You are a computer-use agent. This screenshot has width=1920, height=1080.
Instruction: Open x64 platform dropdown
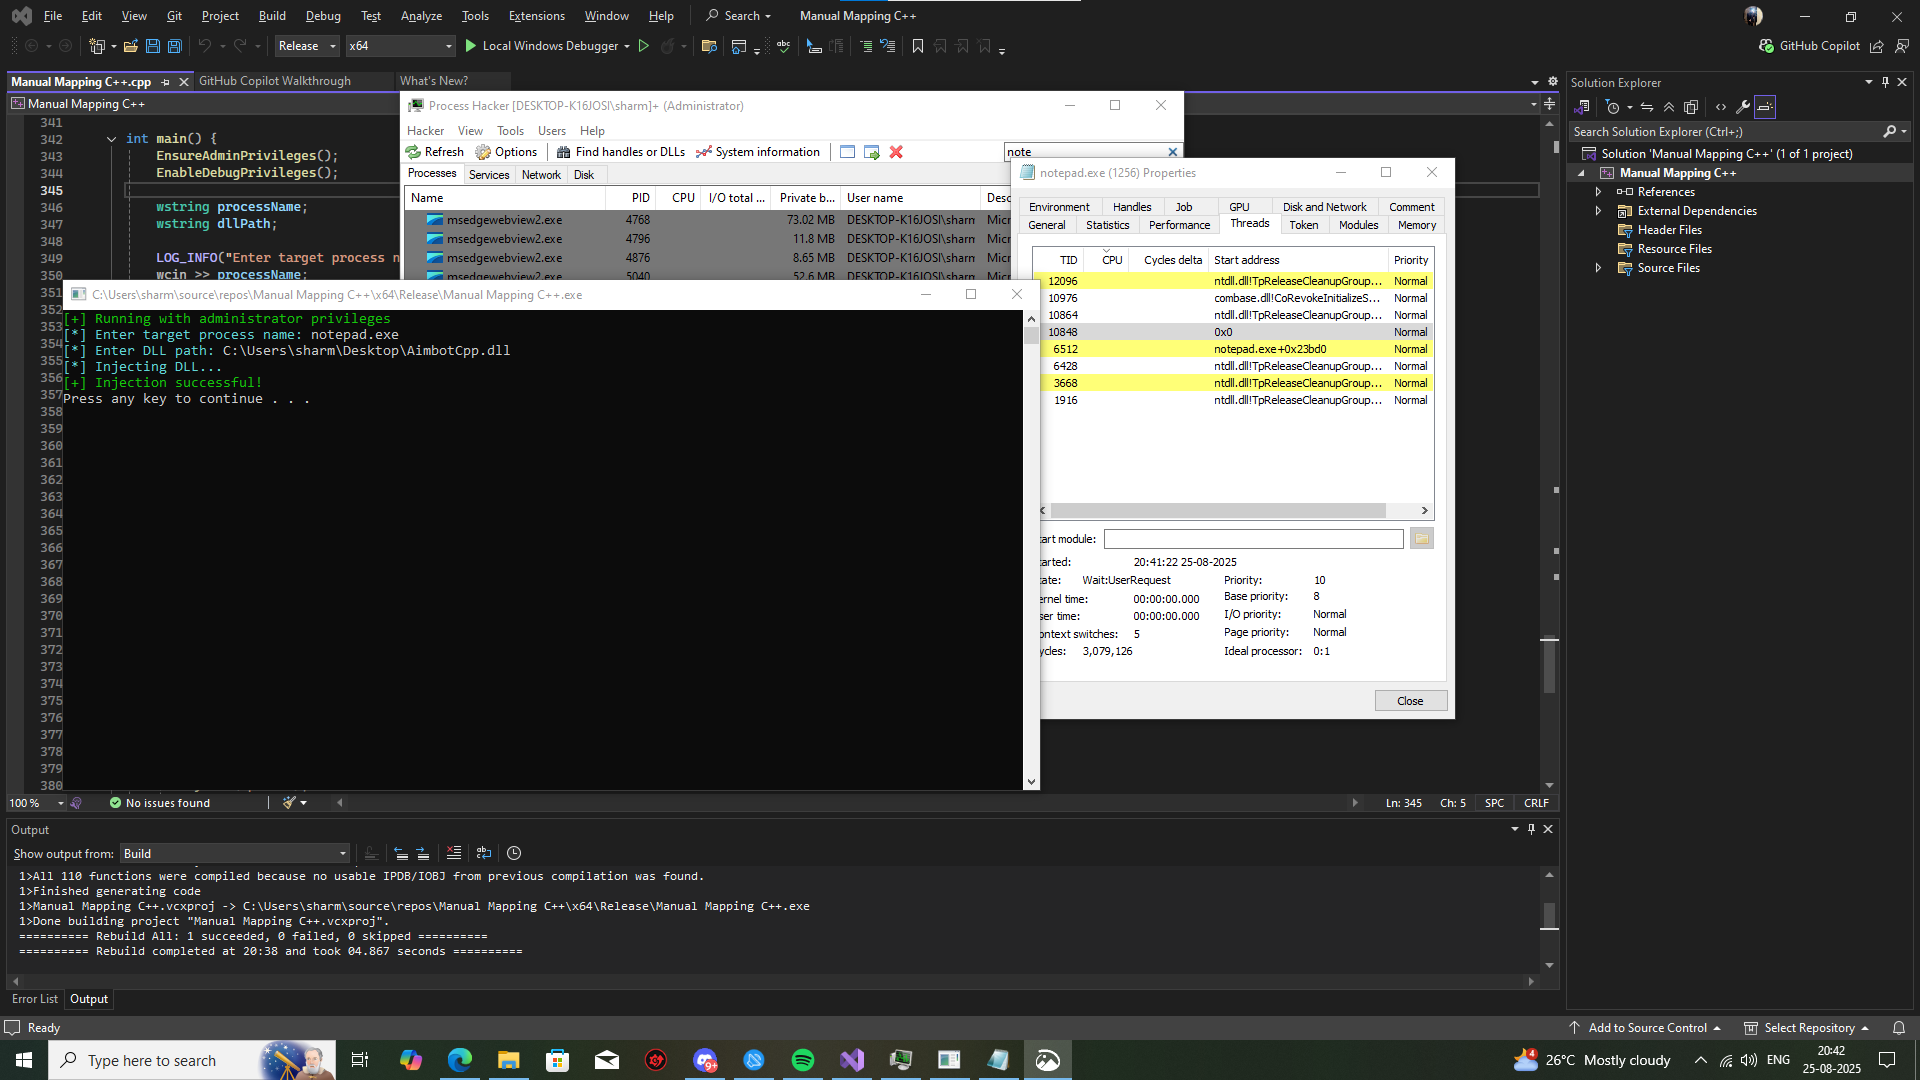(x=400, y=46)
